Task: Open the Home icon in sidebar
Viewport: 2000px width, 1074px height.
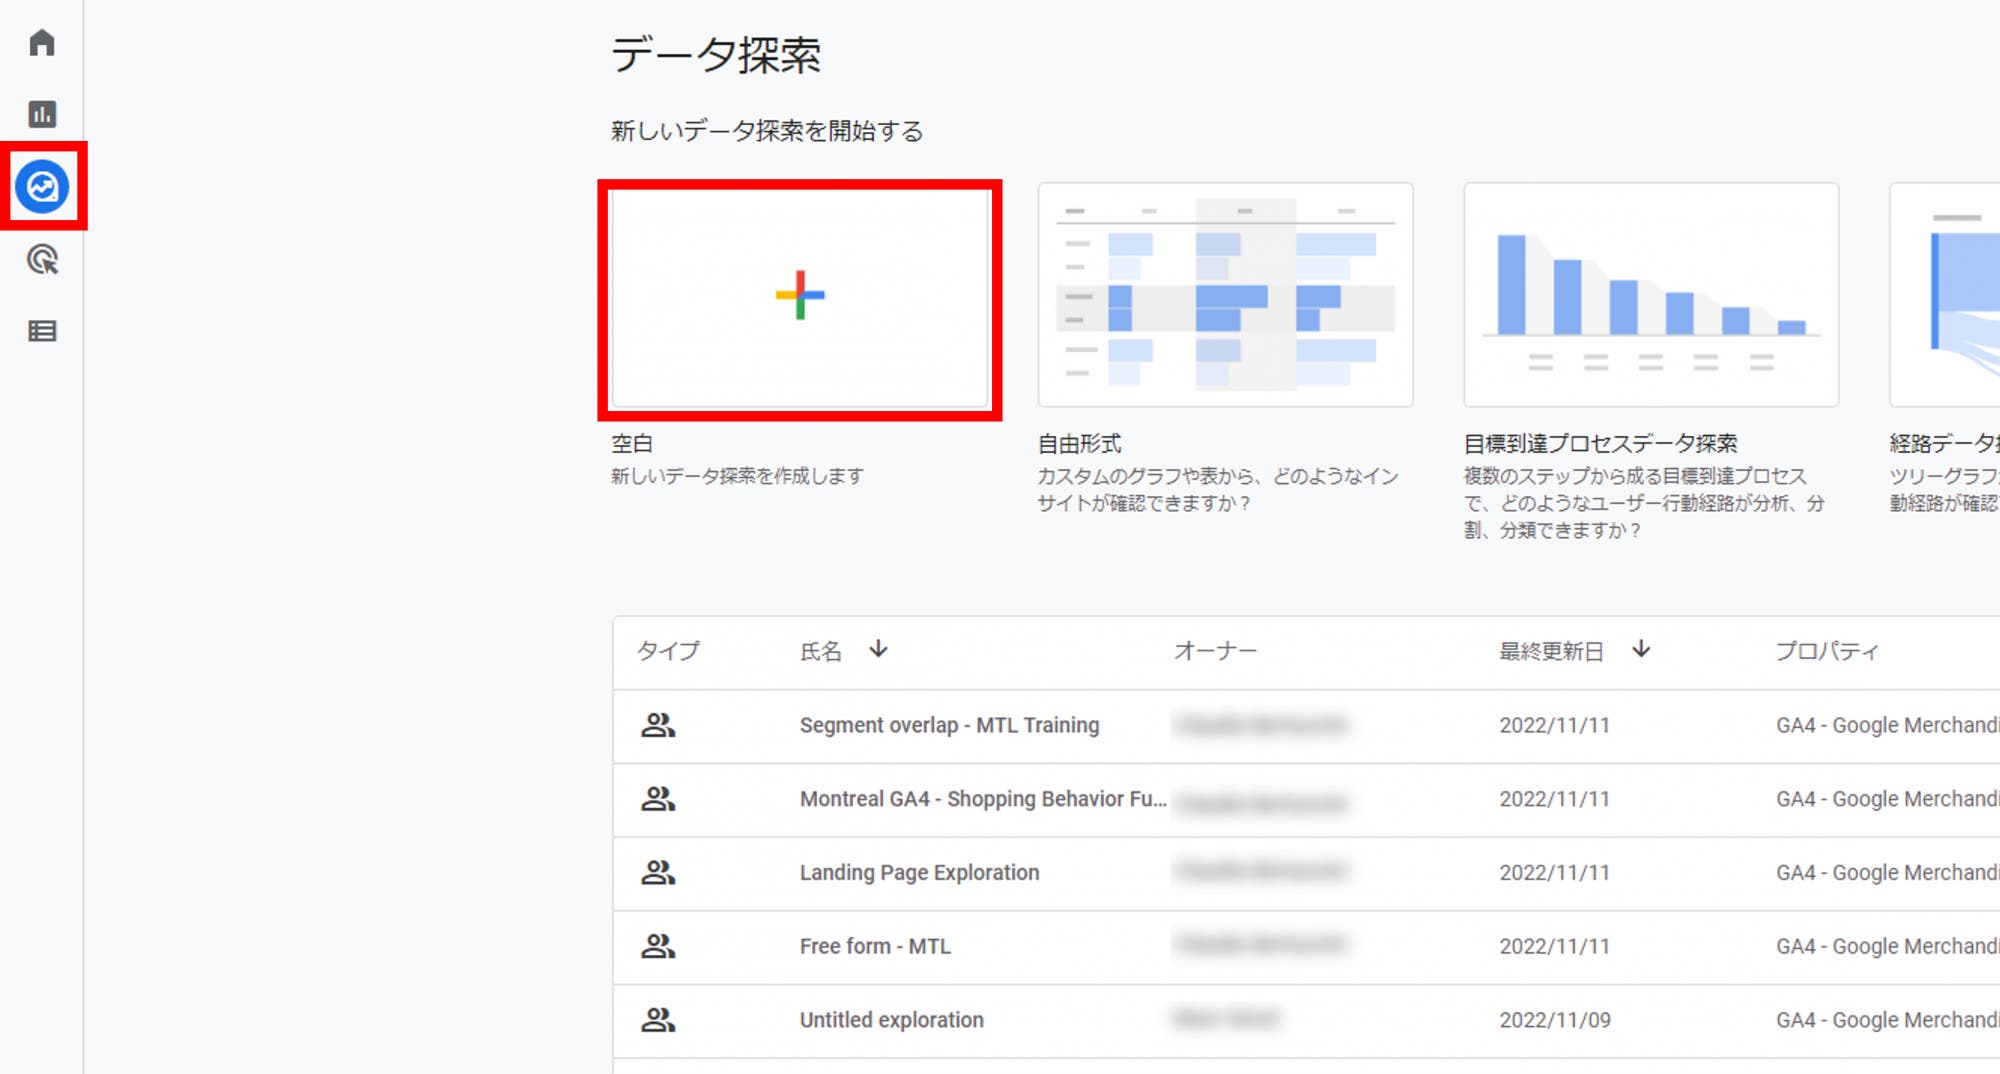Action: (x=42, y=42)
